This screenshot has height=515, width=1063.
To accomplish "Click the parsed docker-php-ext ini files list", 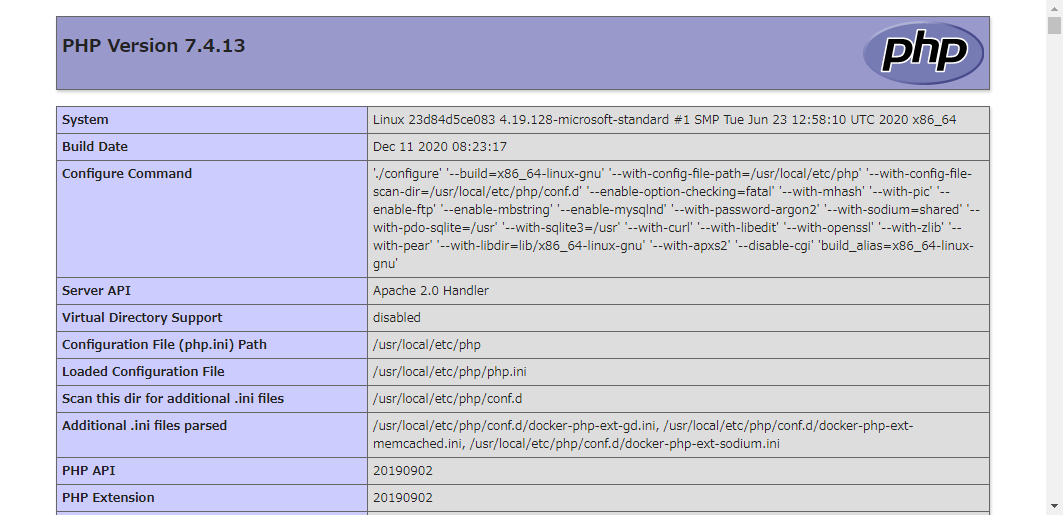I will click(642, 434).
